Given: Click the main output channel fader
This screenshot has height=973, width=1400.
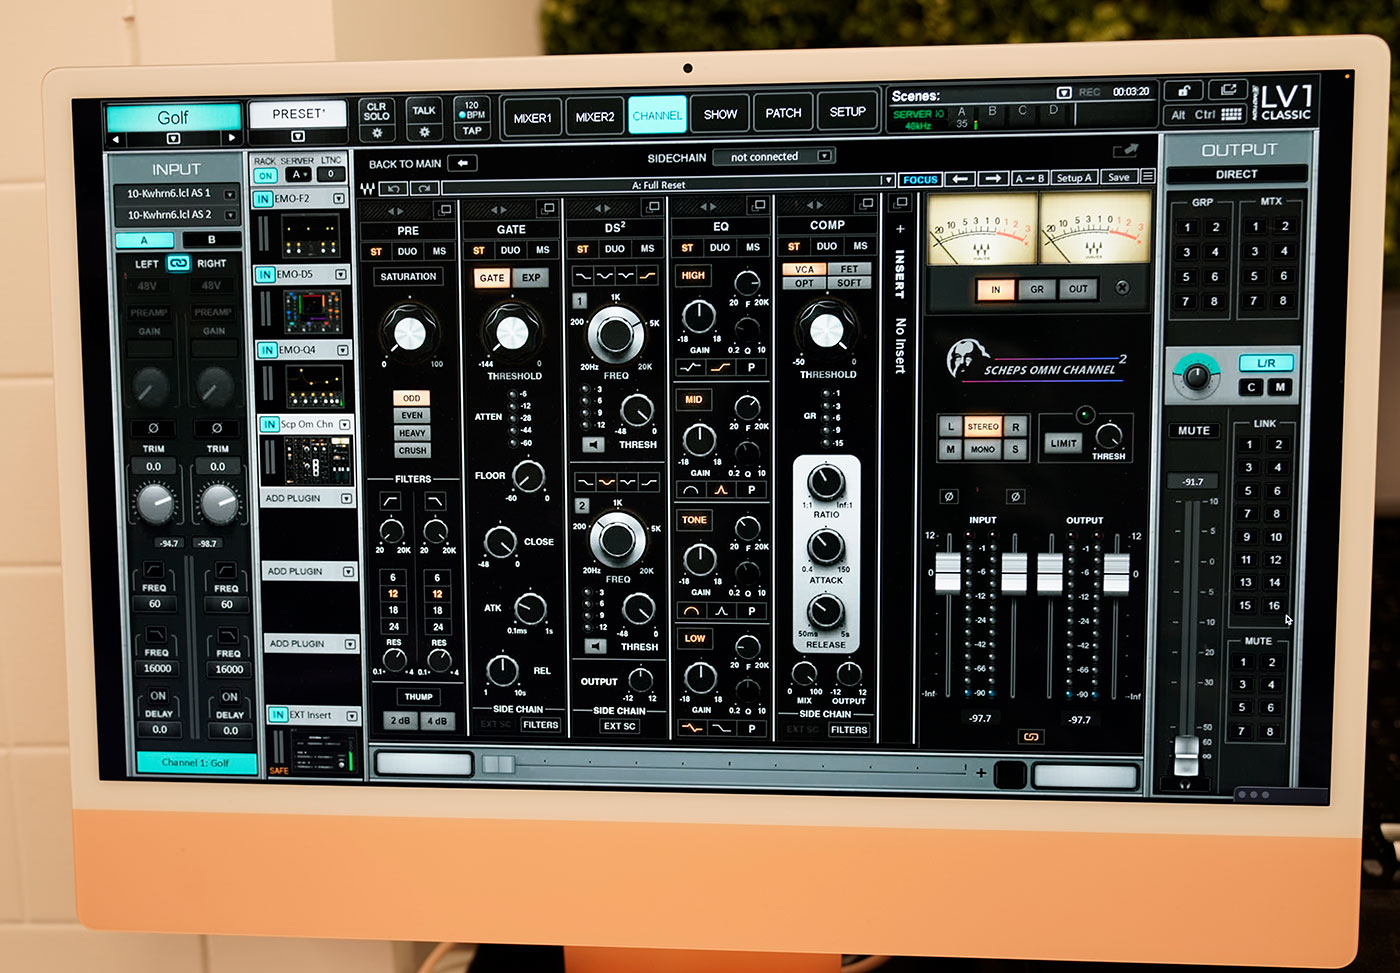Looking at the screenshot, I should (x=1186, y=753).
